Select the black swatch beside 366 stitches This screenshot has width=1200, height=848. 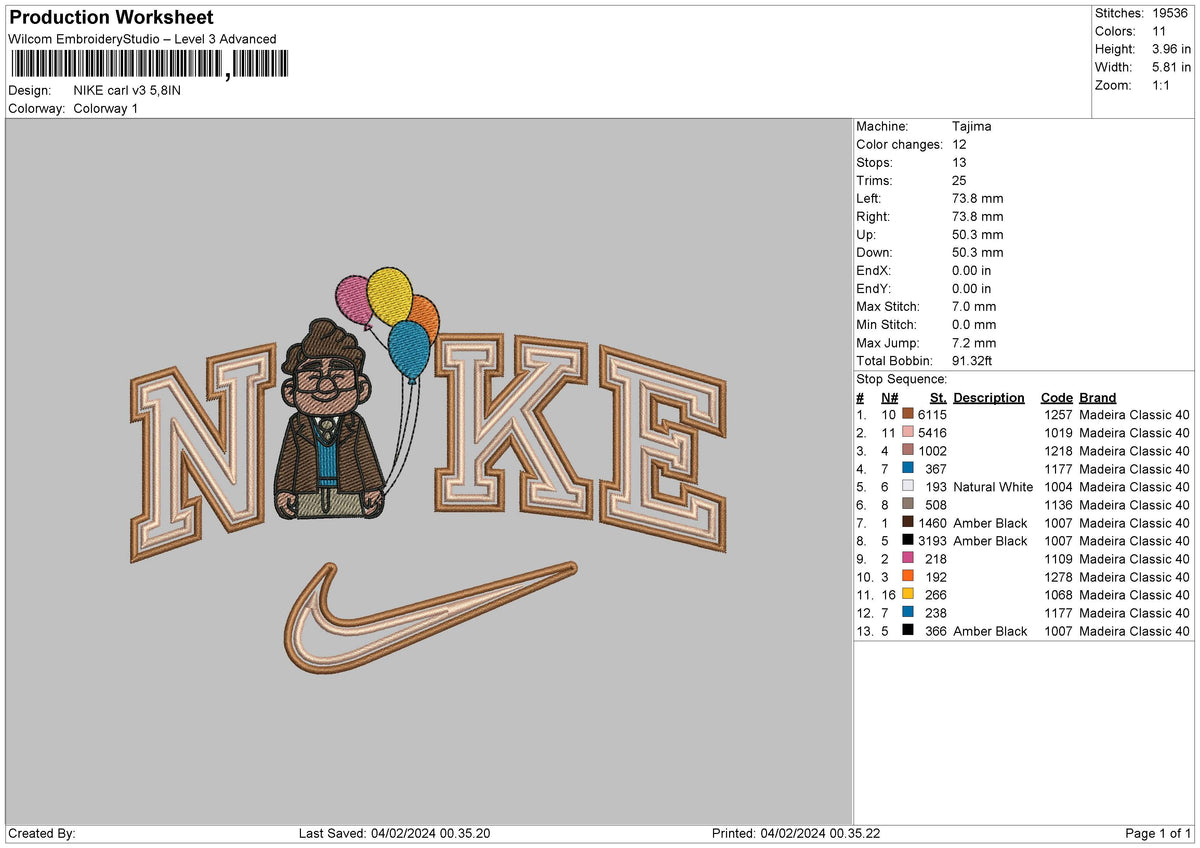click(908, 631)
